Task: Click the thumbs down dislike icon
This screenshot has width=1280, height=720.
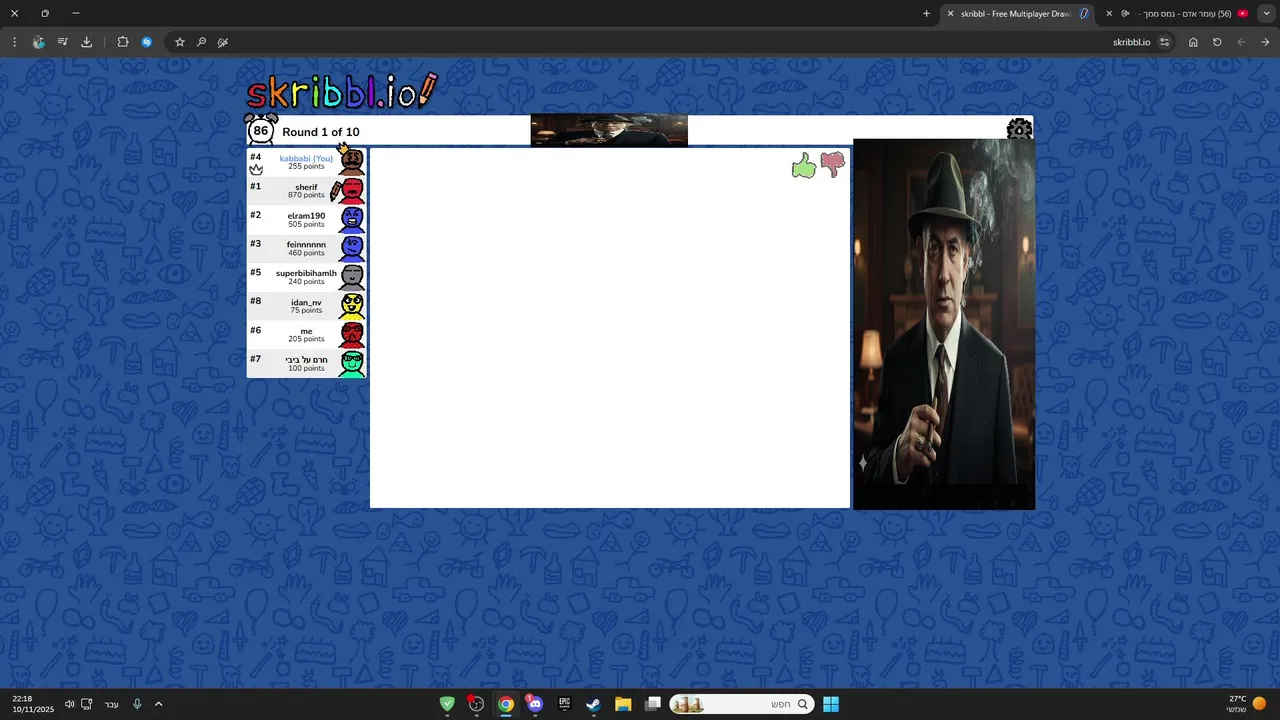Action: [833, 164]
